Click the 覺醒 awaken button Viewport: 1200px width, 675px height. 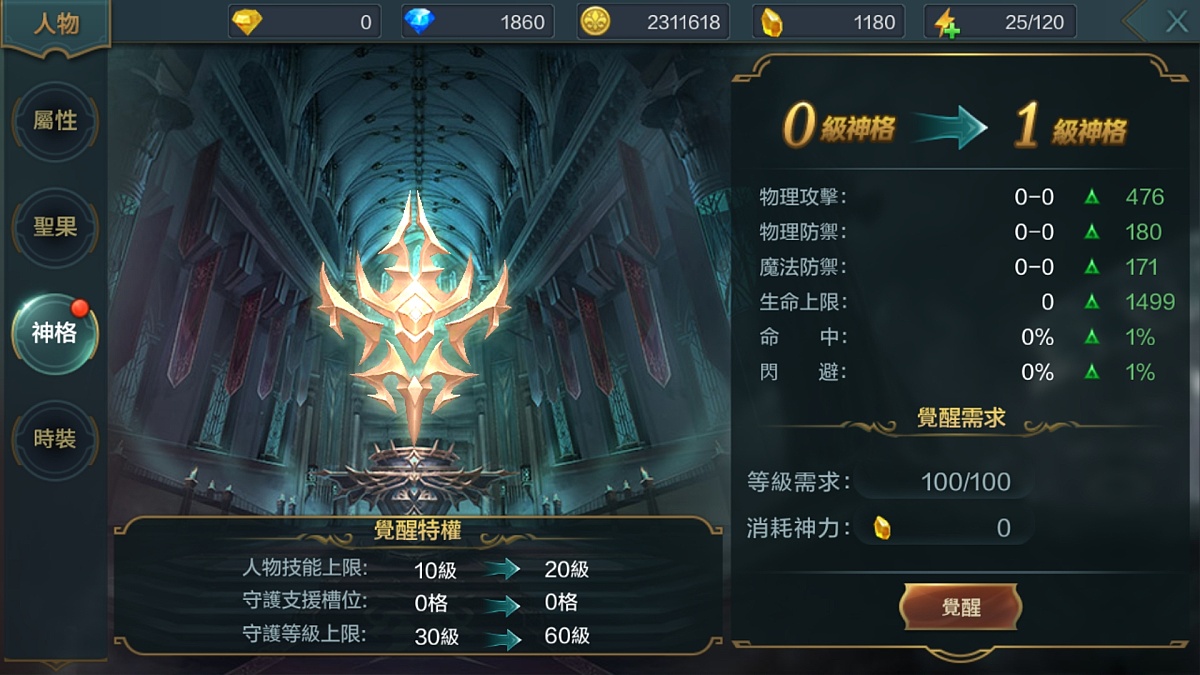[x=961, y=608]
